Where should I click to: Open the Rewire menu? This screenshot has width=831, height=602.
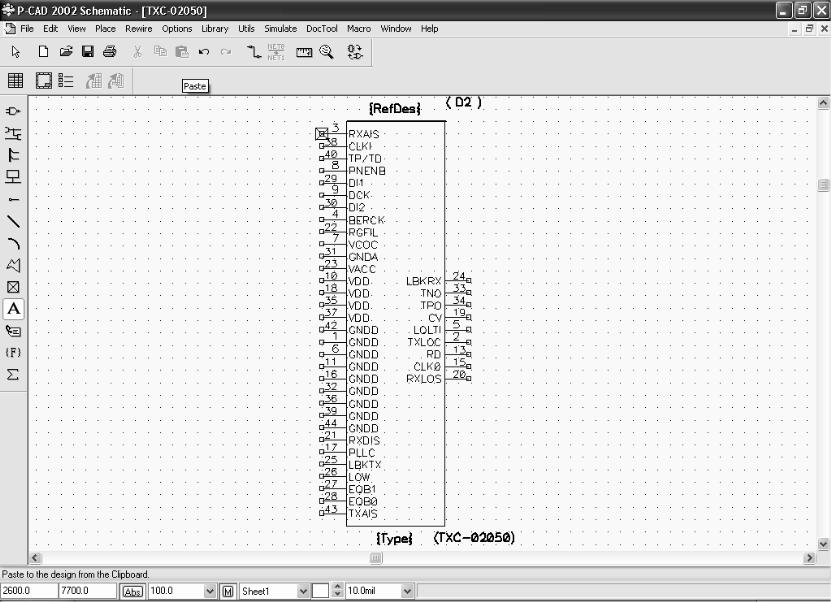[138, 29]
